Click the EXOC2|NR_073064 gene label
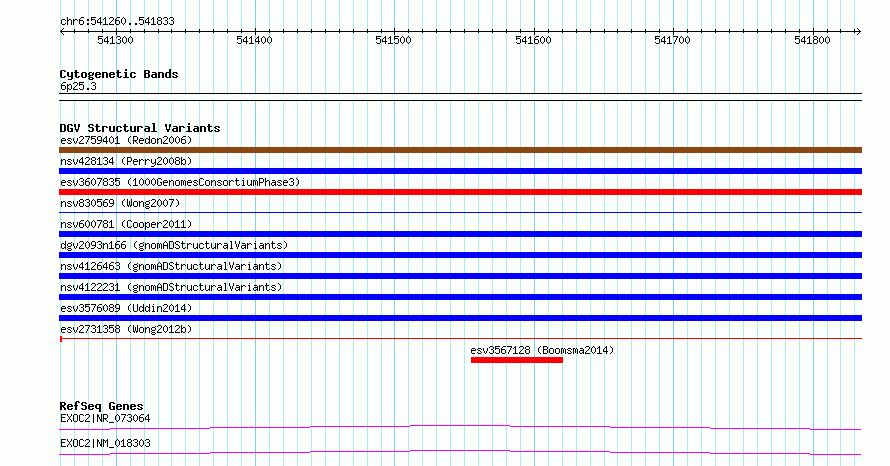This screenshot has width=890, height=466. (105, 418)
